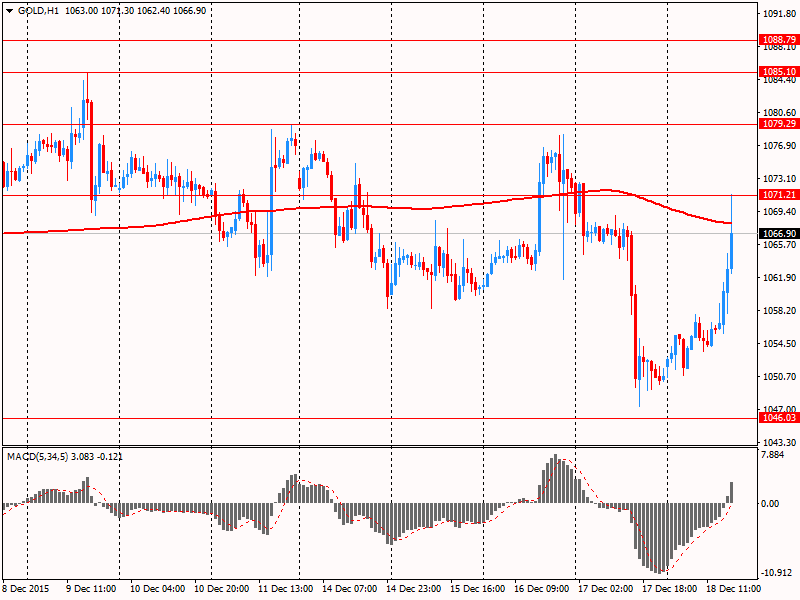This screenshot has width=800, height=600.
Task: Click the 1079.29 resistance level label
Action: click(x=778, y=124)
